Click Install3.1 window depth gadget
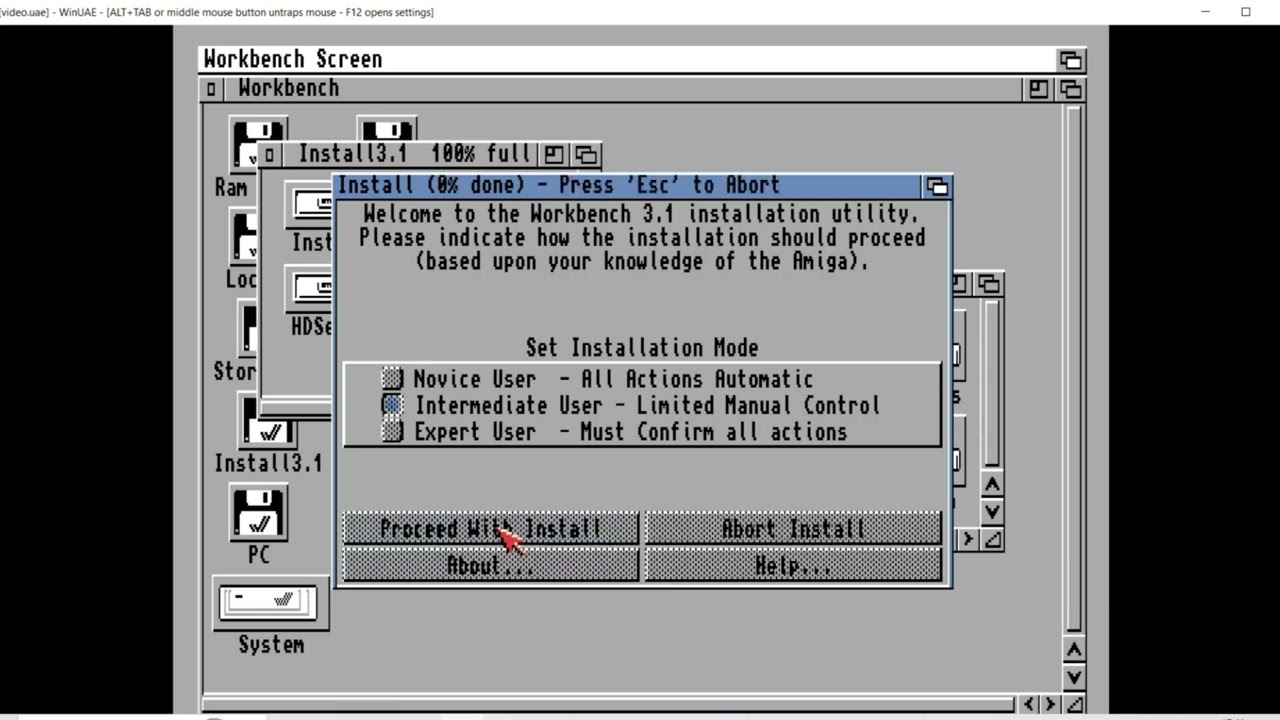Screen dimensions: 1280x720 (586, 155)
